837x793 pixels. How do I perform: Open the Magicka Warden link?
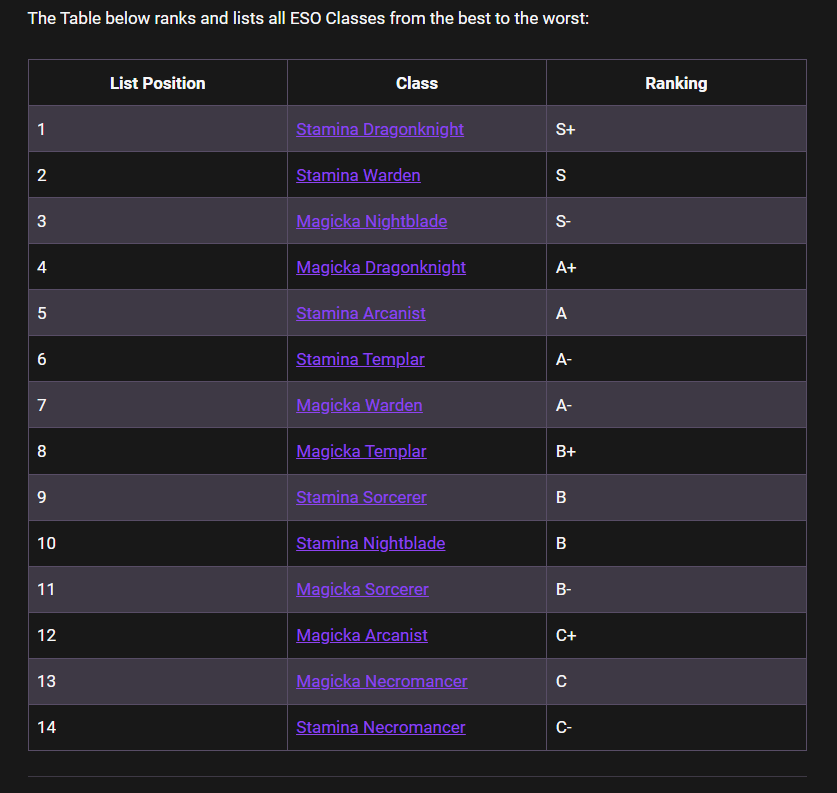tap(359, 405)
